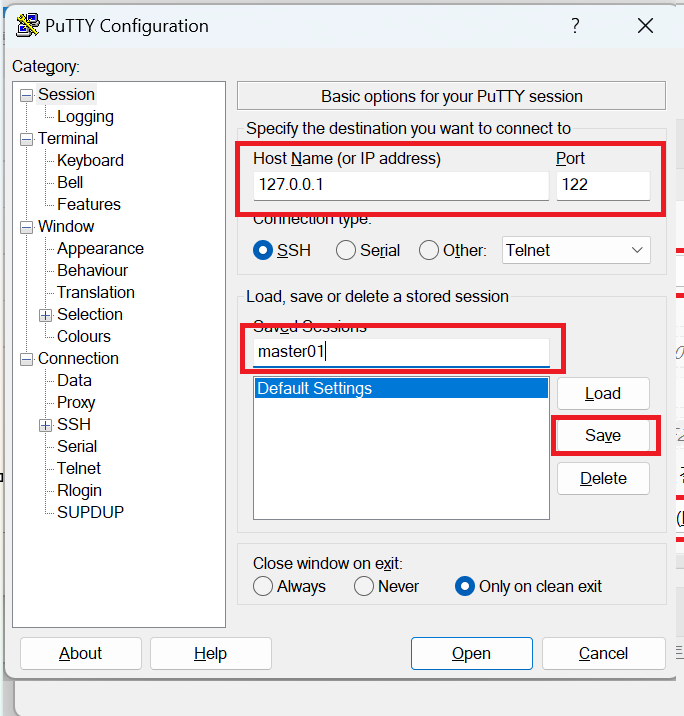The height and width of the screenshot is (716, 684).
Task: Select the Other connection type radio button
Action: coord(429,250)
